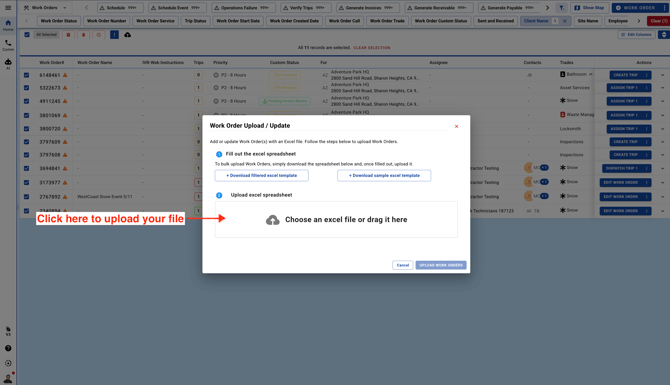Open three-dot menu on CREATE TRIP for 6148461
The height and width of the screenshot is (385, 670).
tap(646, 75)
